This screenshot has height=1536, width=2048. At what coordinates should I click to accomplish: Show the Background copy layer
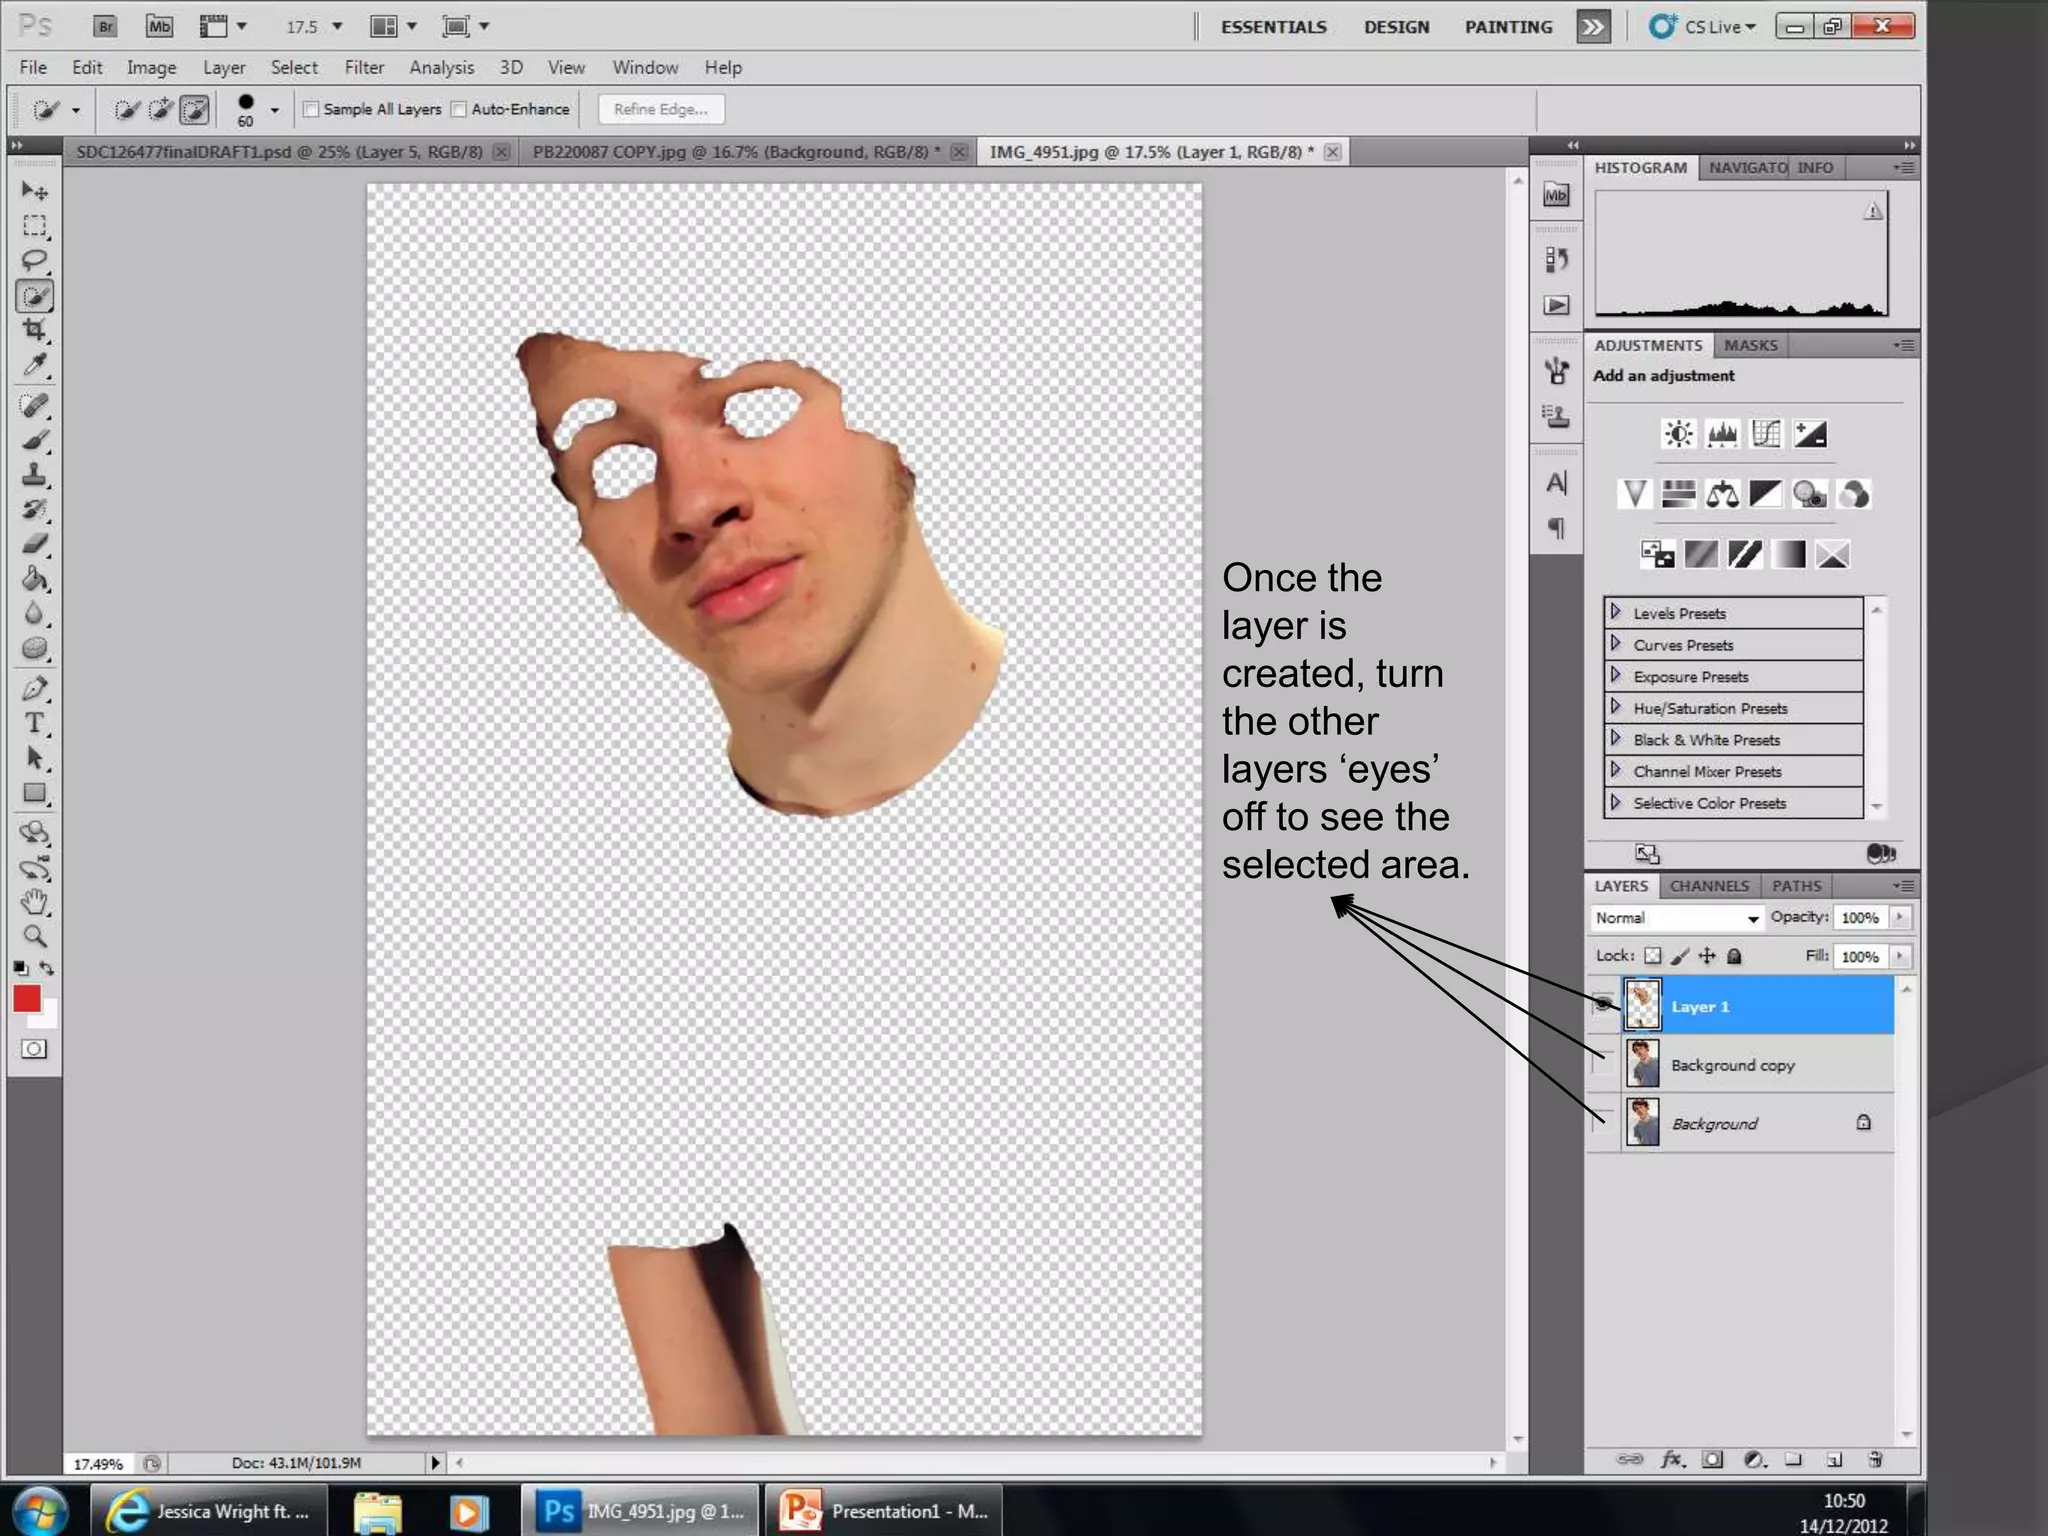pos(1603,1063)
